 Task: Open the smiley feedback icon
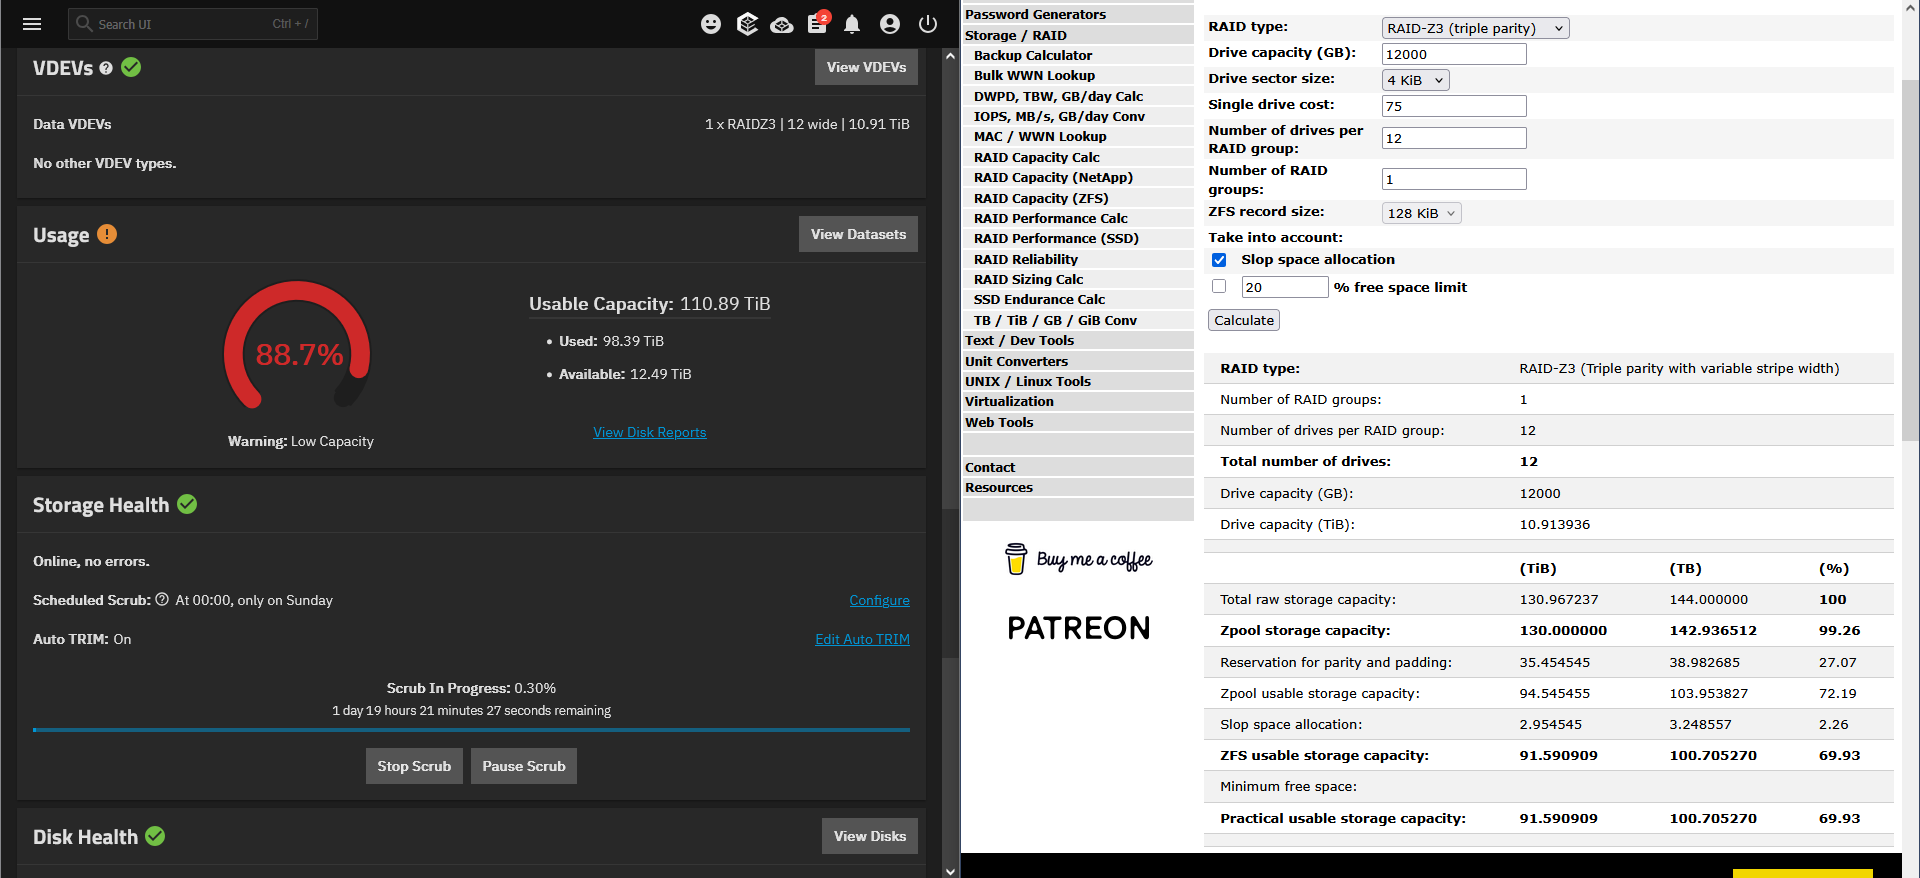pos(711,24)
